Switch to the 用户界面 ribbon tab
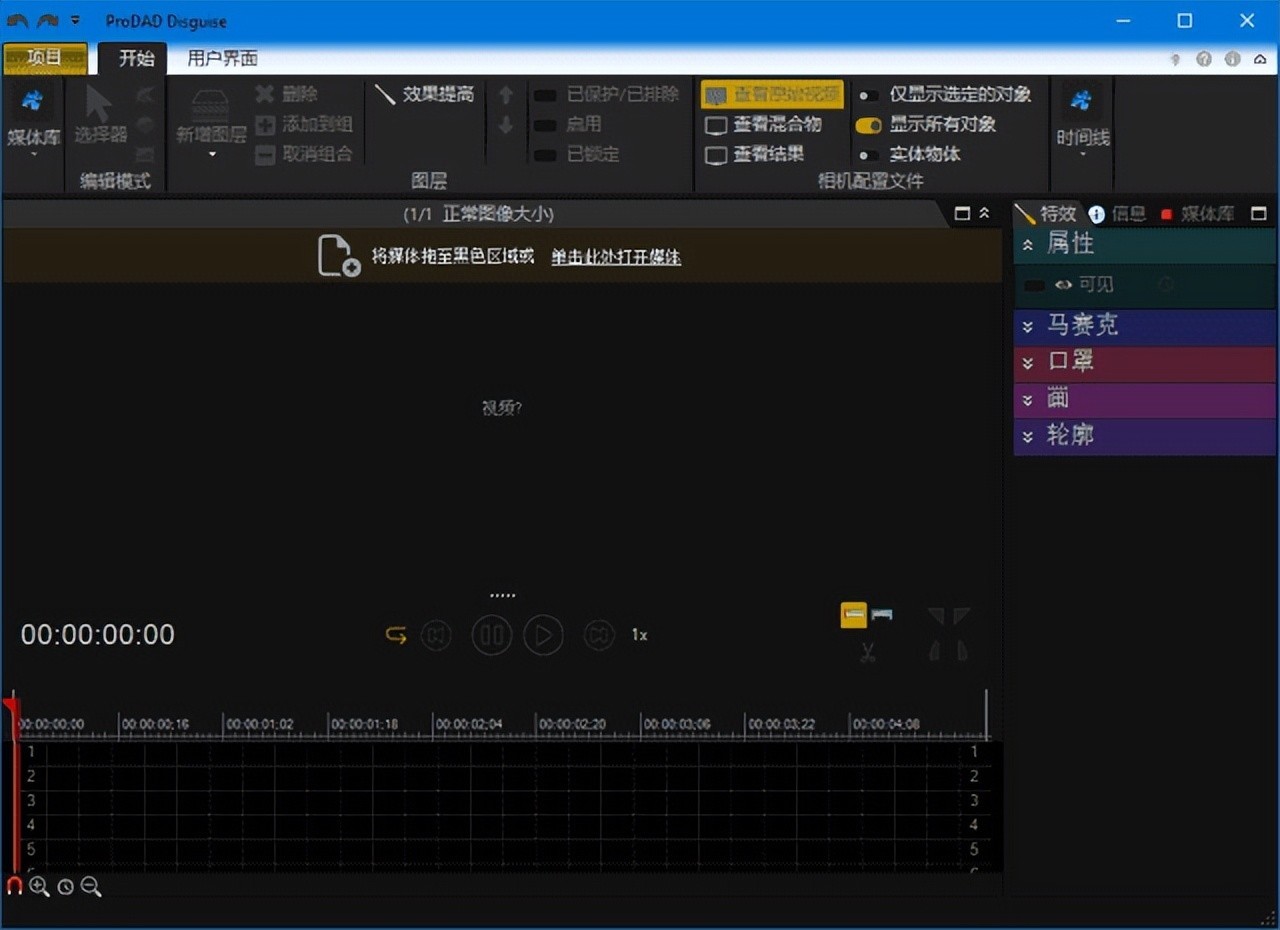The width and height of the screenshot is (1280, 930). point(222,59)
